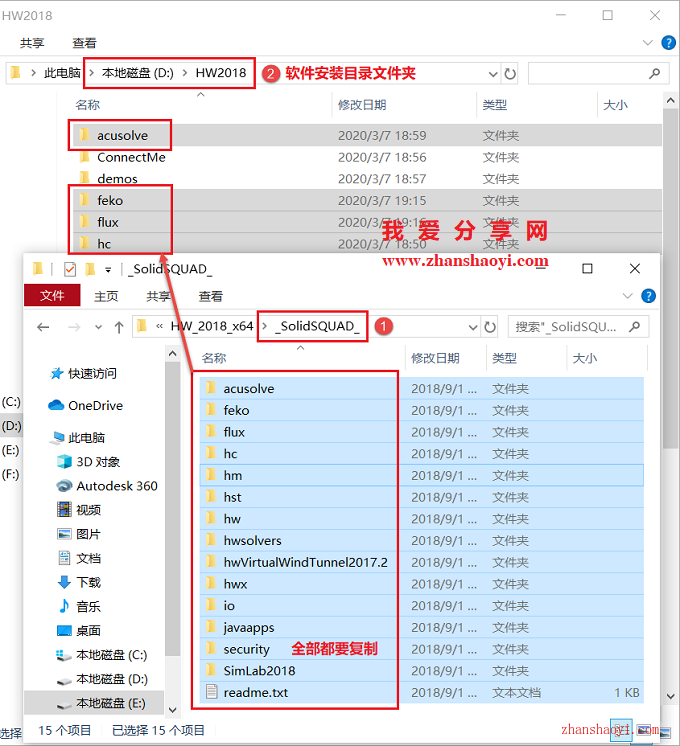Go up one folder level with up arrow
Image resolution: width=680 pixels, height=746 pixels.
tap(119, 327)
